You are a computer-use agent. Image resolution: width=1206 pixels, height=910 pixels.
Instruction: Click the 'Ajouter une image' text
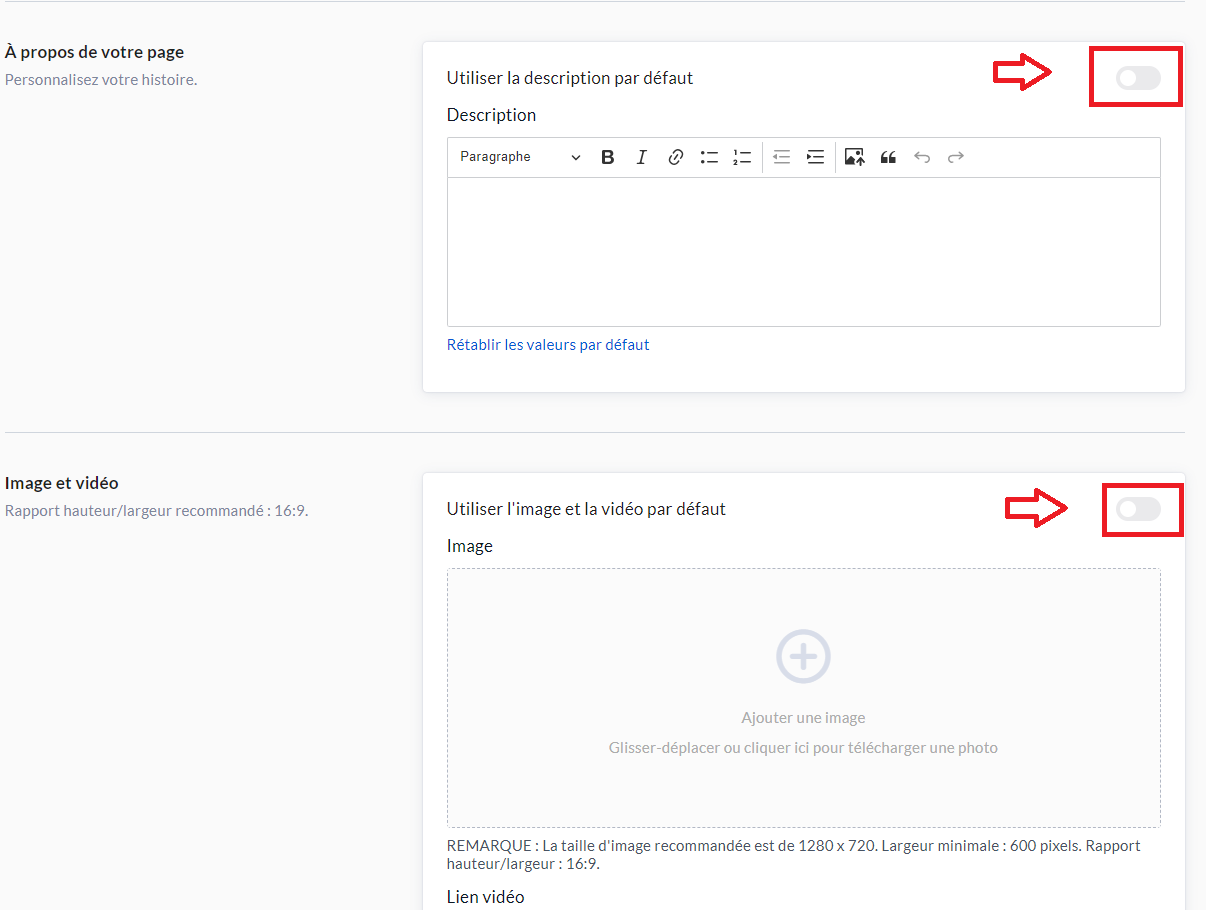pyautogui.click(x=803, y=718)
